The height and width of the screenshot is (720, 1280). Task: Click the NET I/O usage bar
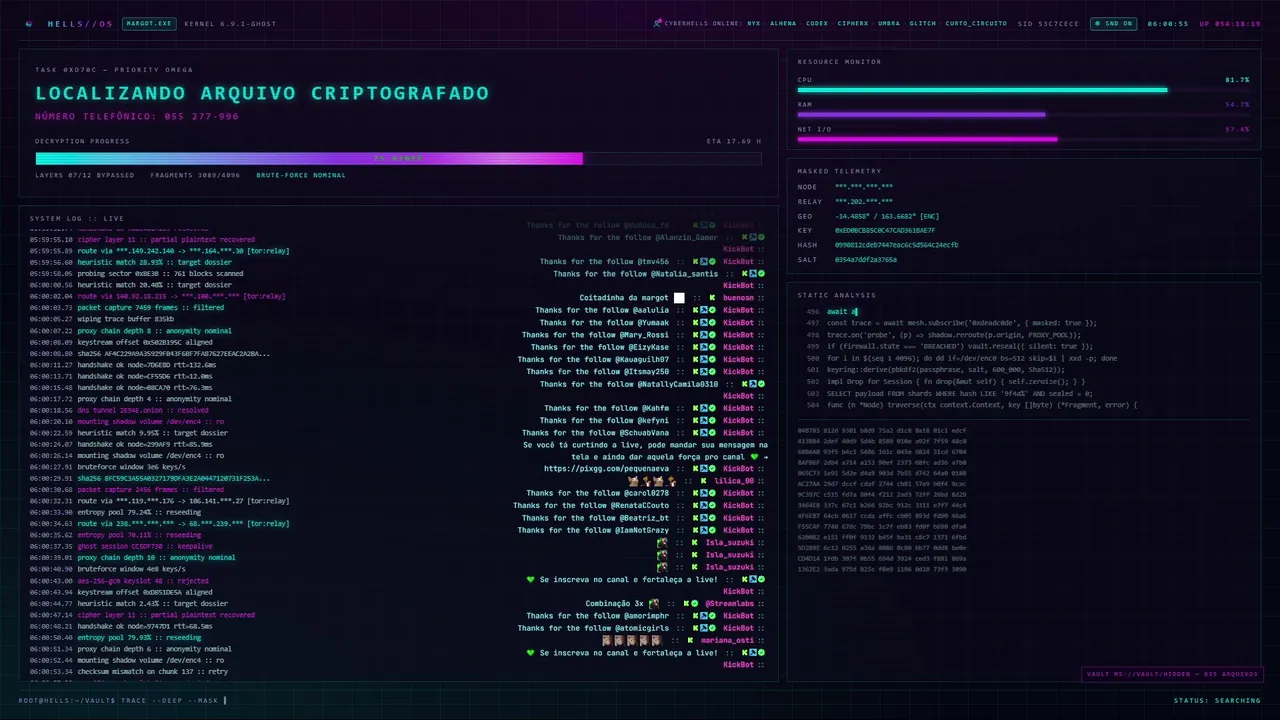pyautogui.click(x=1023, y=139)
